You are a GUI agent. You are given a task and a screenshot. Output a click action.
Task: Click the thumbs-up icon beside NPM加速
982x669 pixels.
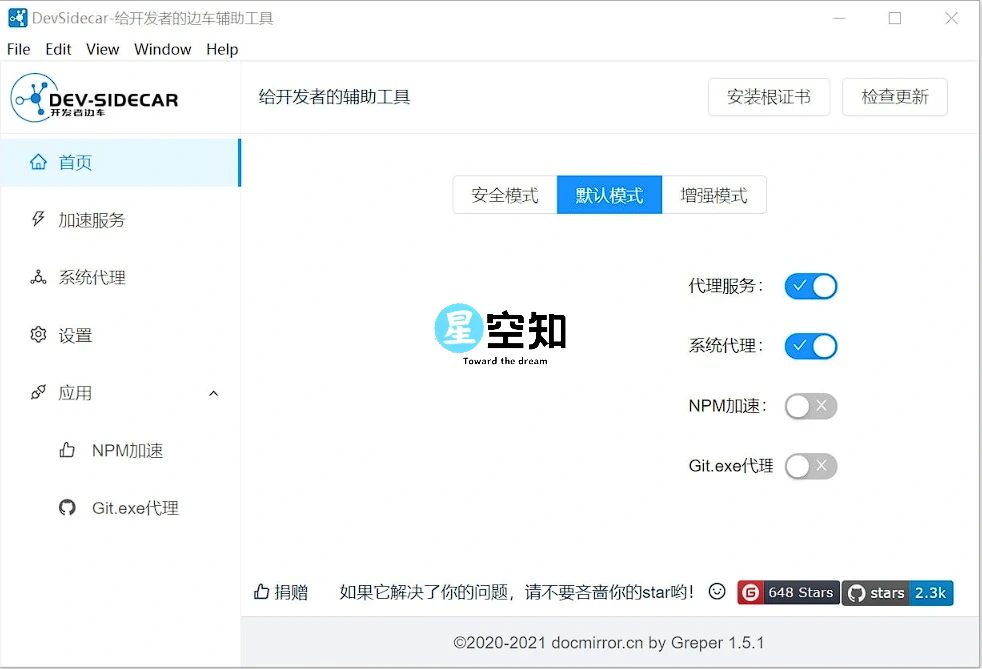67,450
